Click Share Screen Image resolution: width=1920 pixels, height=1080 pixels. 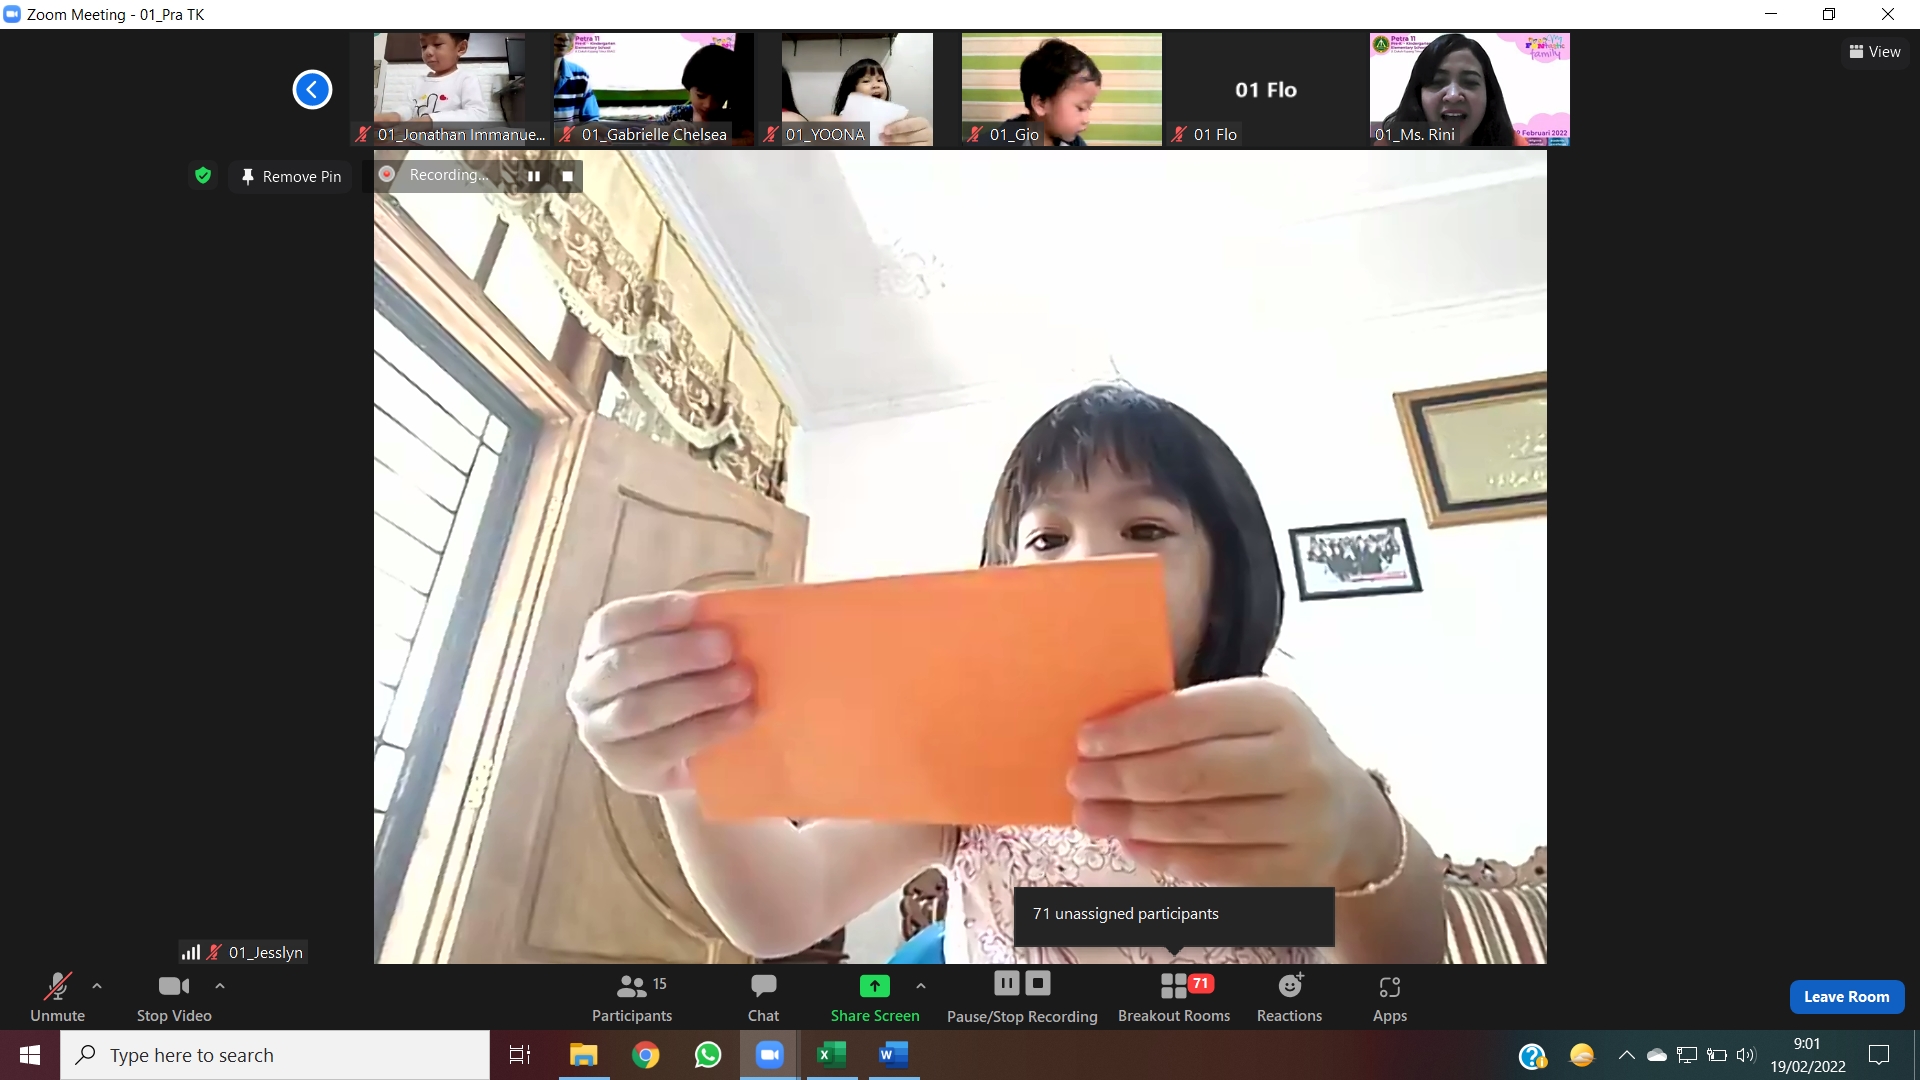pyautogui.click(x=875, y=997)
